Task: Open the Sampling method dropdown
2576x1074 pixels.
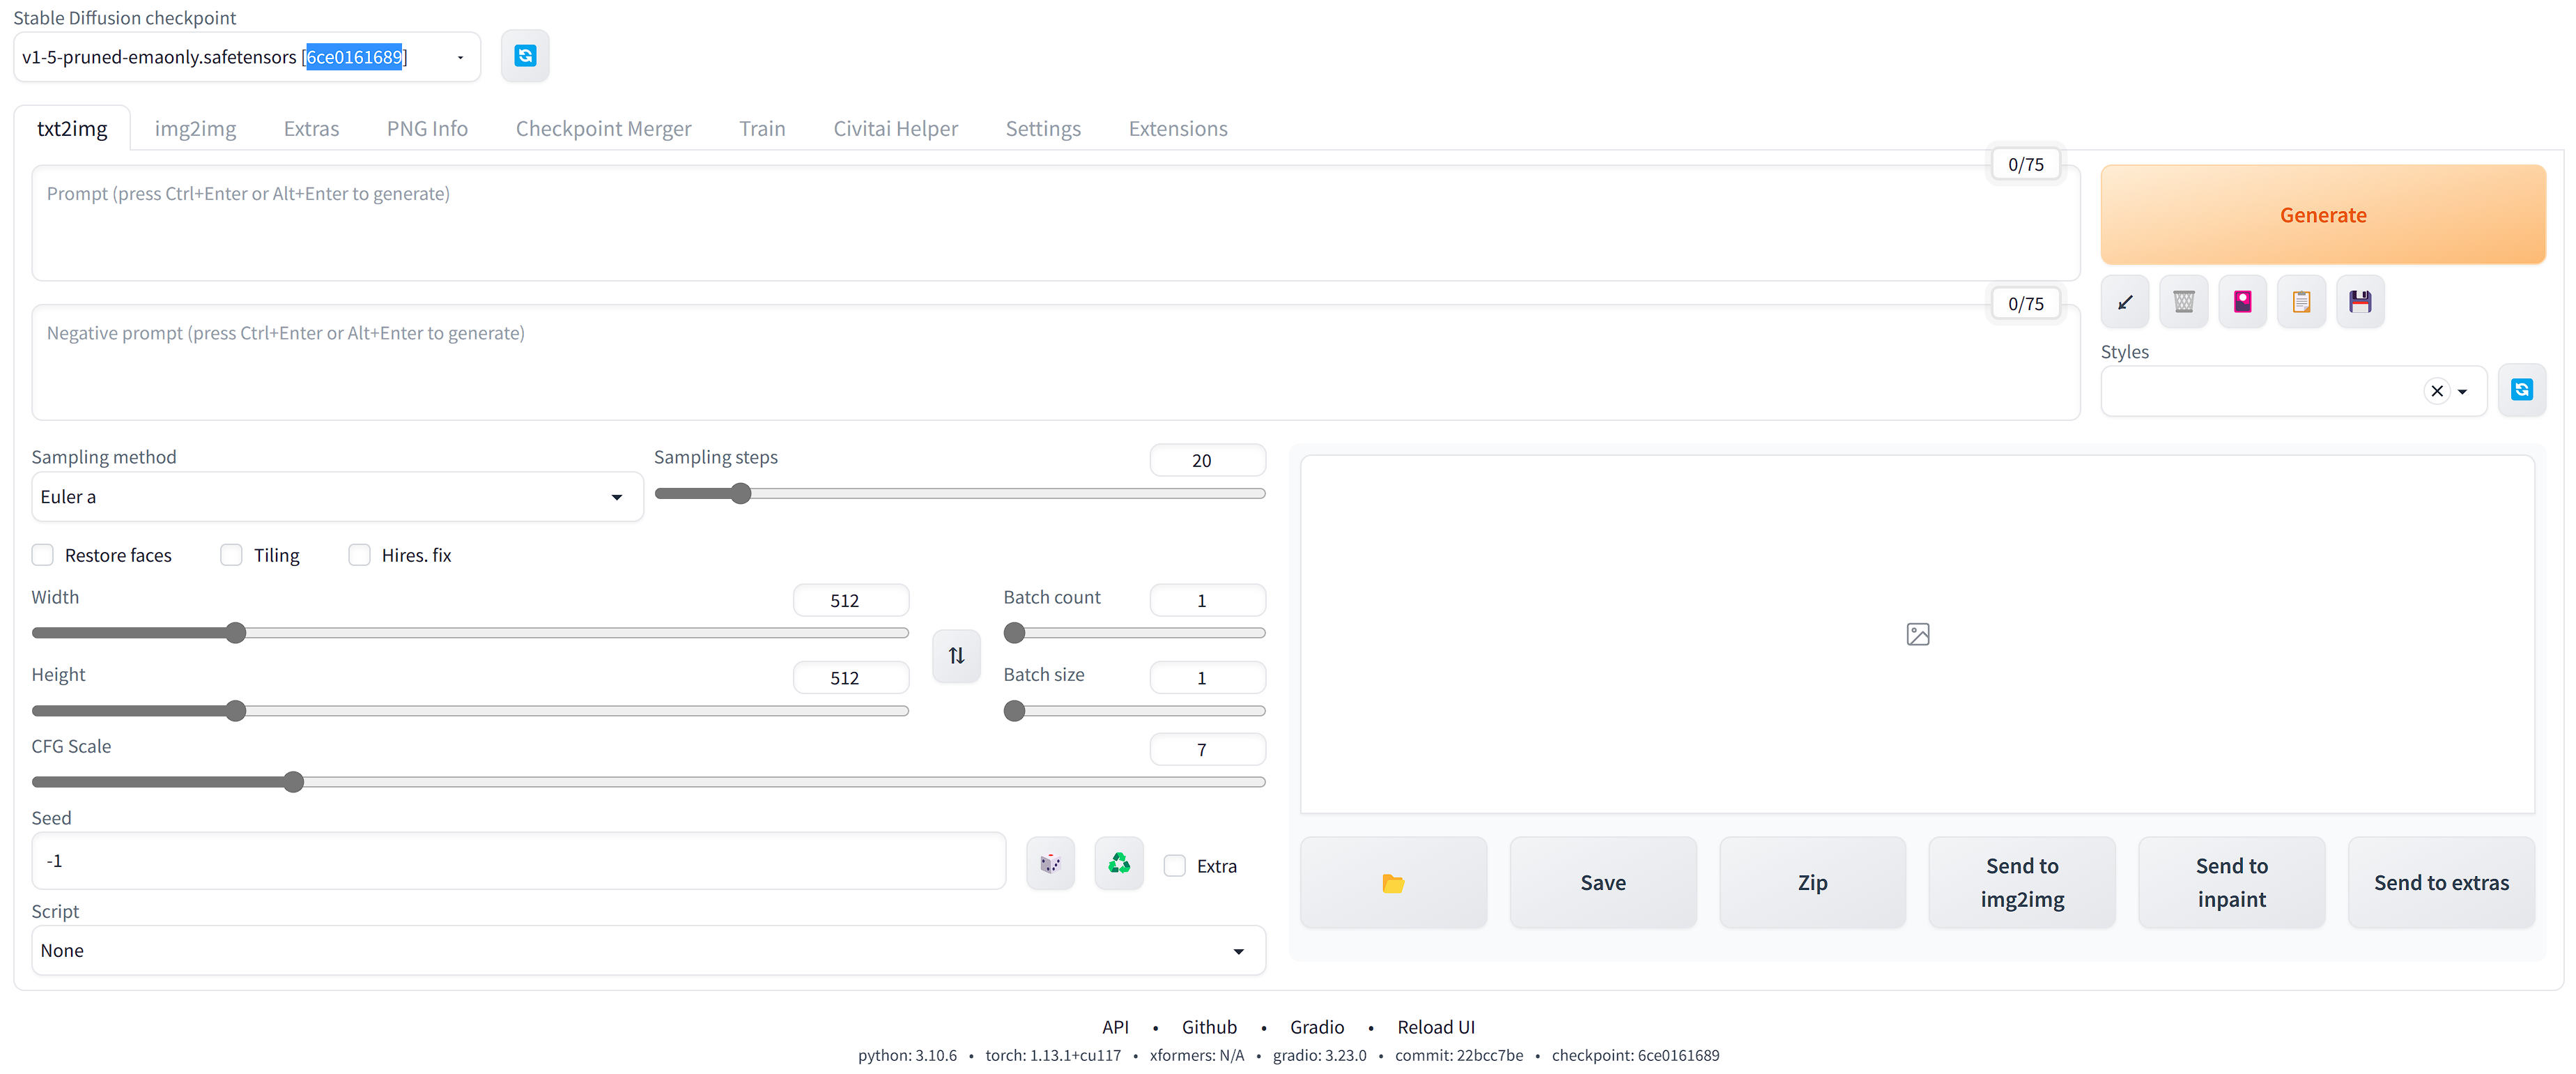Action: click(336, 497)
